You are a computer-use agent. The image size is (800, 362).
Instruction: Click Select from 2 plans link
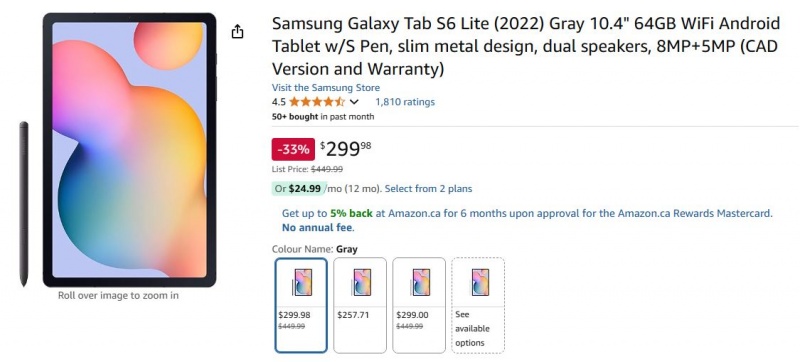[x=428, y=189]
